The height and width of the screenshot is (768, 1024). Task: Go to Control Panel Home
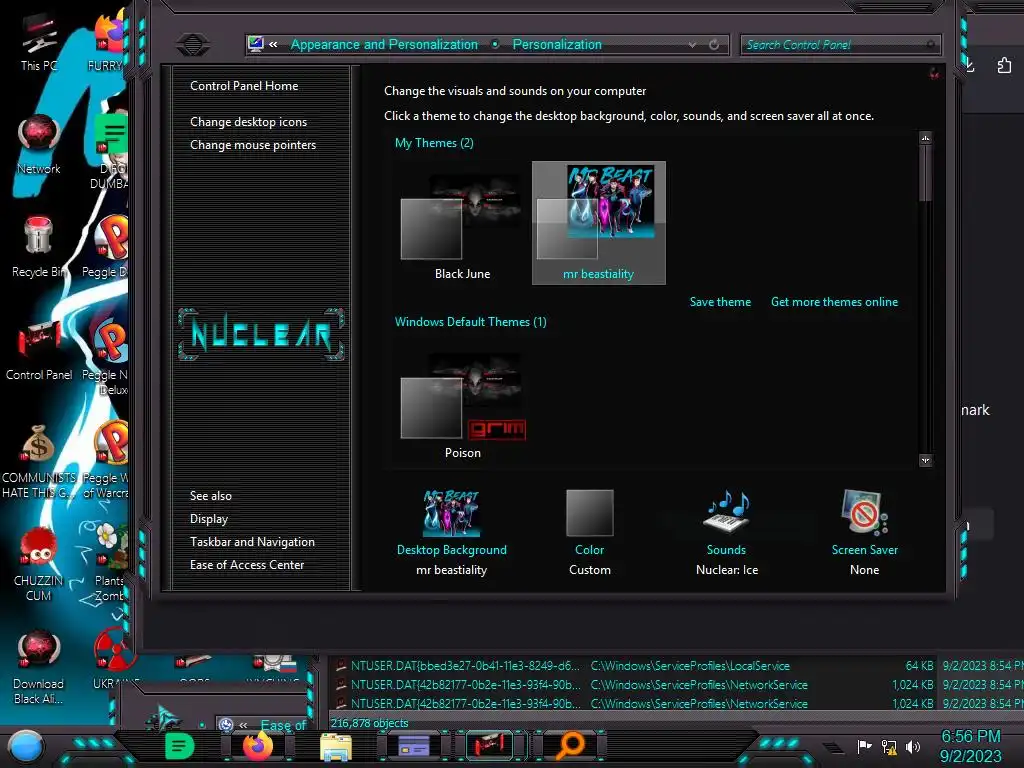pos(244,86)
